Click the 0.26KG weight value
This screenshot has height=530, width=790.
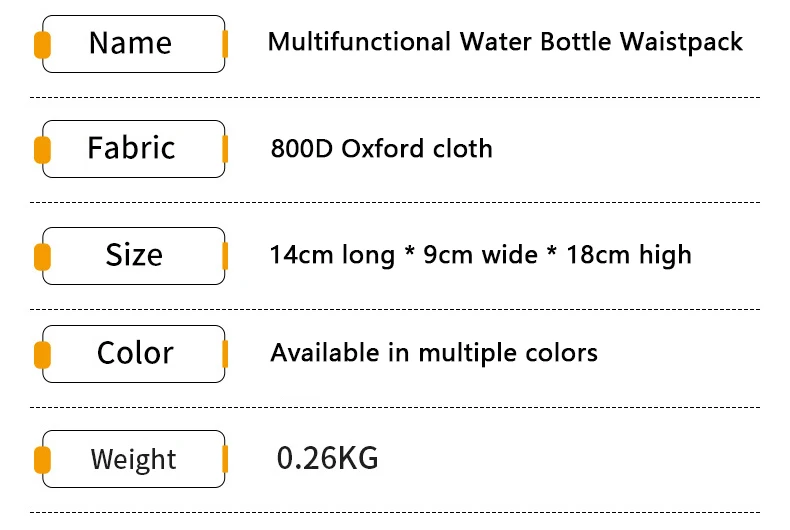327,459
